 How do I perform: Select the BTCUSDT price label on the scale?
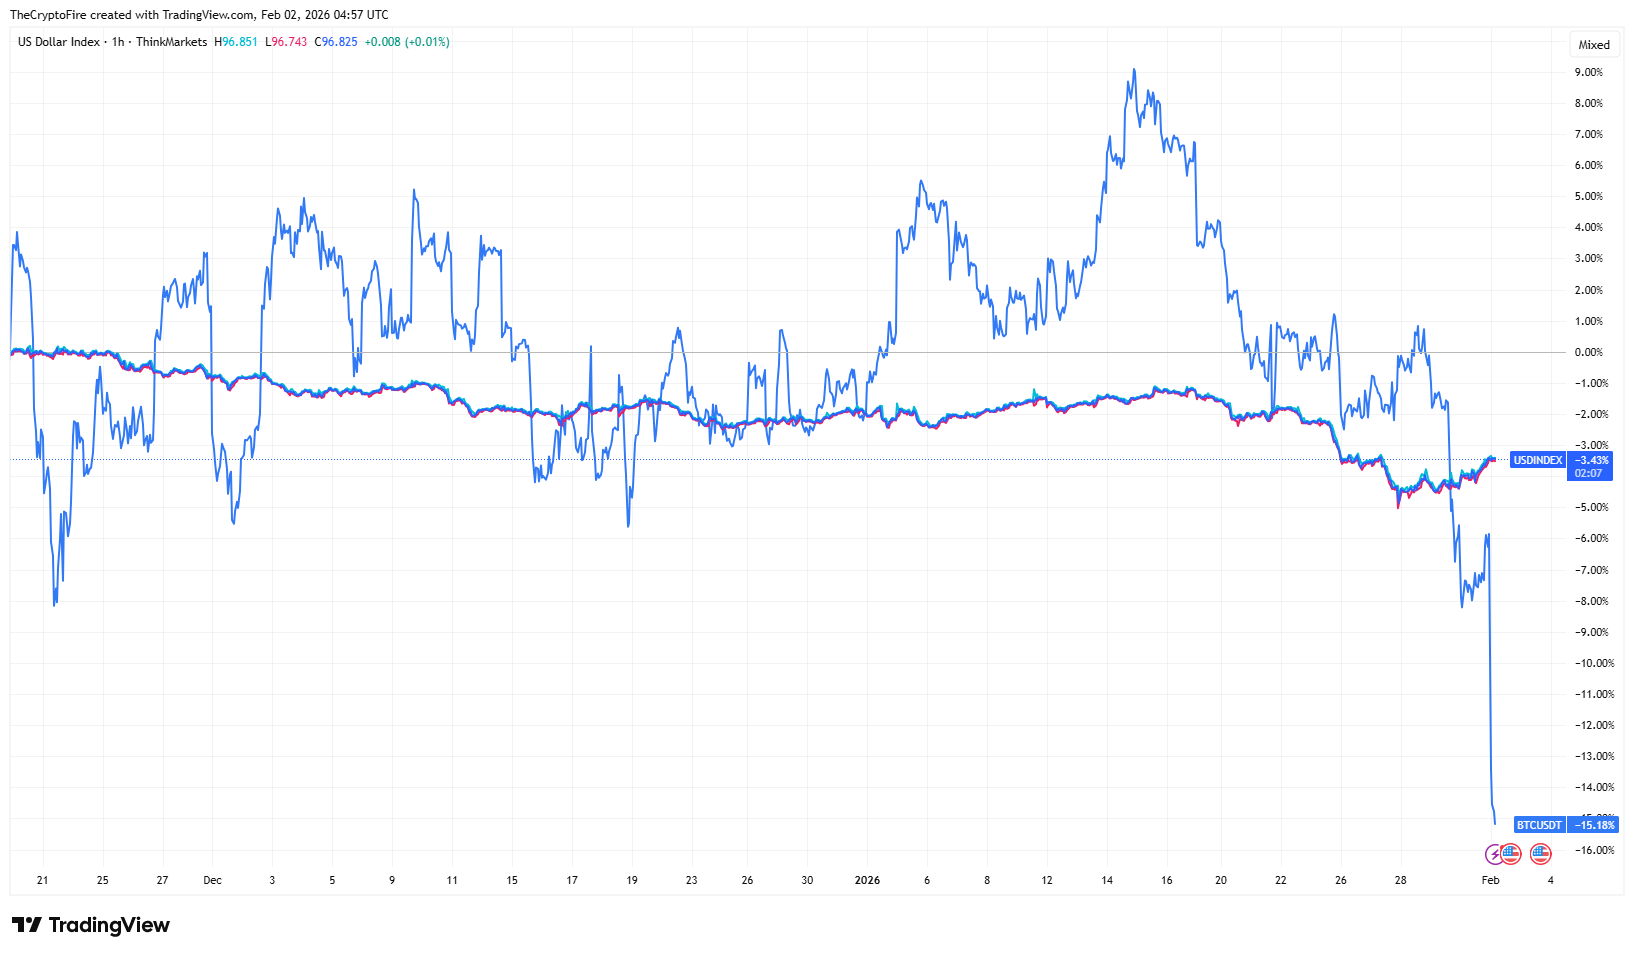[x=1538, y=825]
